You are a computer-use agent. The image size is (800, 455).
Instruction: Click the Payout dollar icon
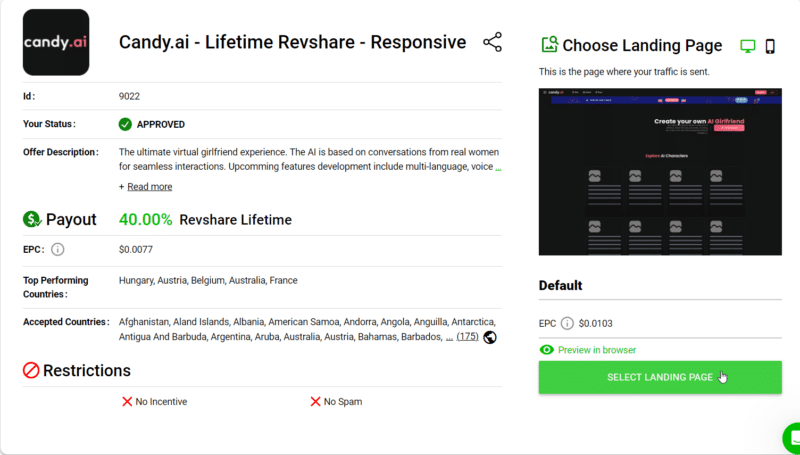point(32,219)
